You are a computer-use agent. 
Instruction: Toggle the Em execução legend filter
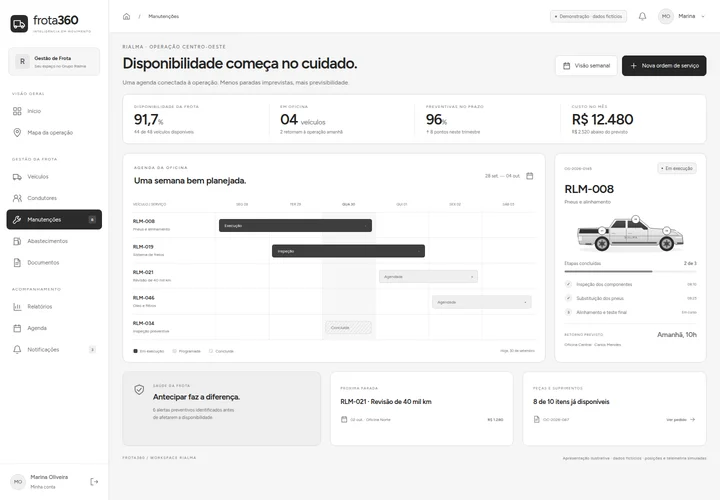pos(148,351)
